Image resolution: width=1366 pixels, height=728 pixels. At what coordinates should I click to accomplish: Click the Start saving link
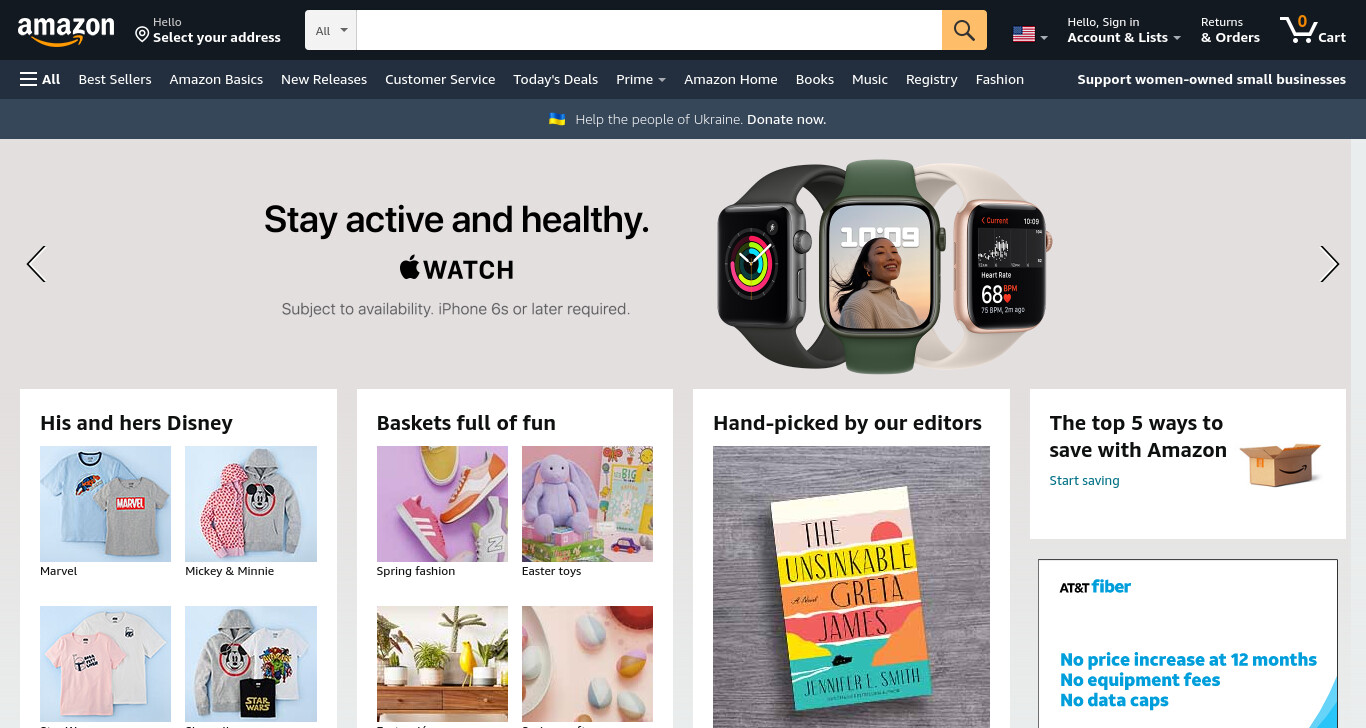click(x=1084, y=481)
